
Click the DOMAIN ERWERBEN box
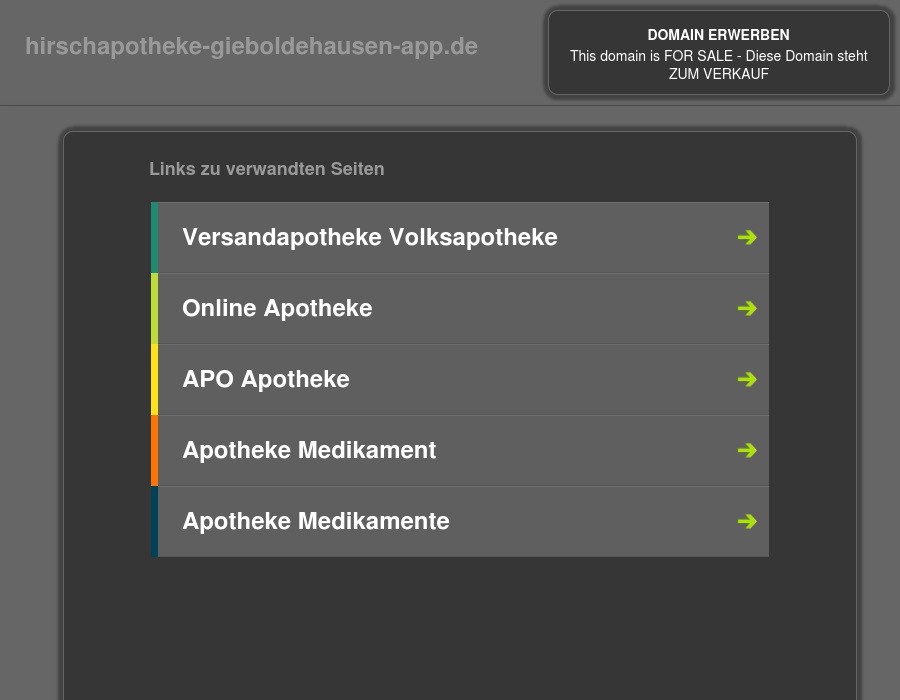click(718, 35)
